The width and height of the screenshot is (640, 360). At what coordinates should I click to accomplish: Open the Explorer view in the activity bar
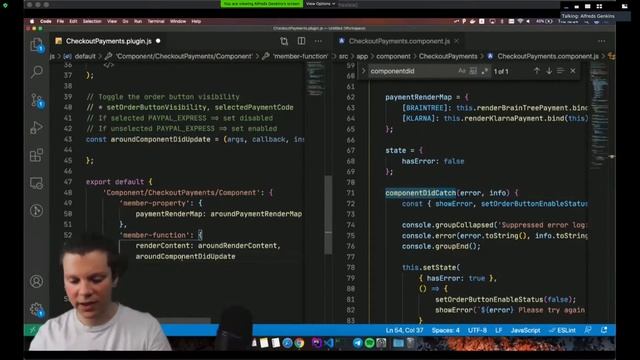(x=36, y=44)
